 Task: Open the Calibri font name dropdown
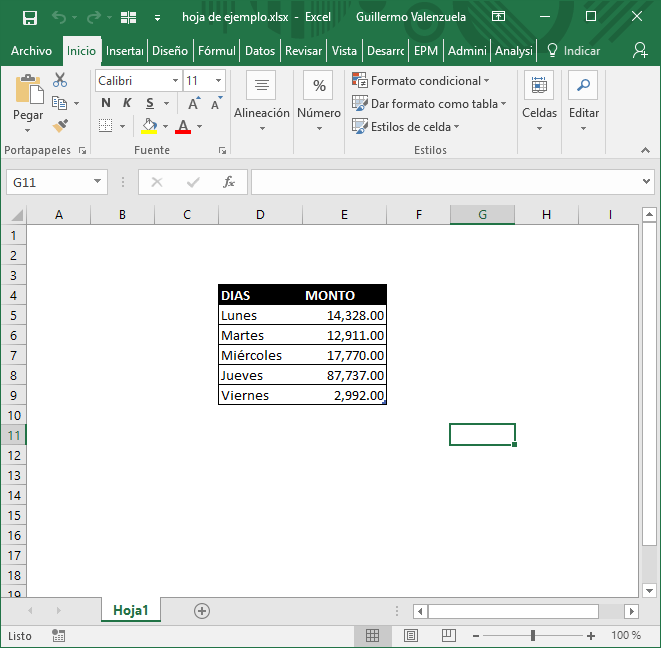(175, 81)
